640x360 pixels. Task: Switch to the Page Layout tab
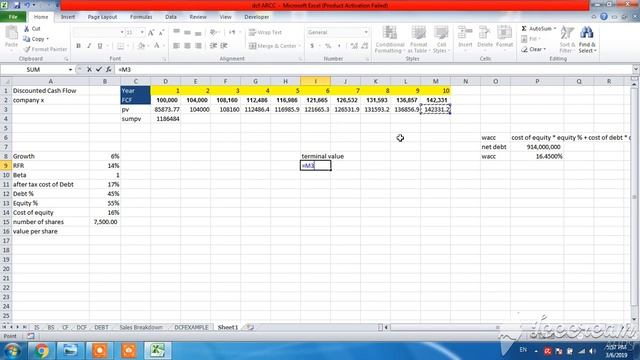click(x=102, y=17)
